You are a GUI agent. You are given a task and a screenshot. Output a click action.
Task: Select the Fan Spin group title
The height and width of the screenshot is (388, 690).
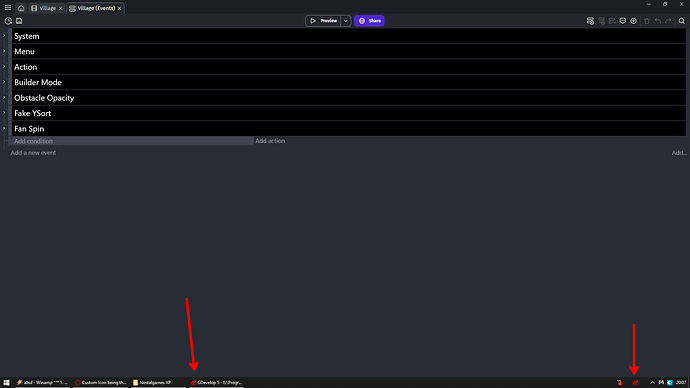pyautogui.click(x=29, y=129)
